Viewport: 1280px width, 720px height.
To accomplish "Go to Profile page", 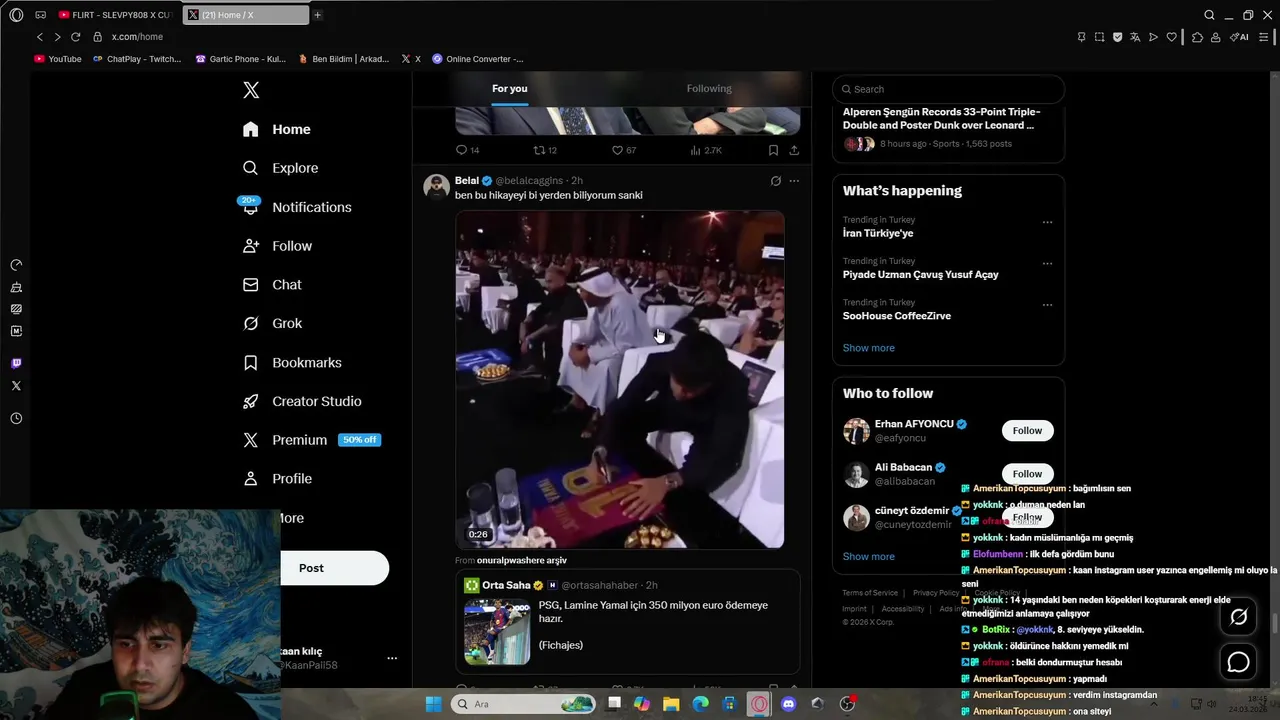I will tap(278, 479).
